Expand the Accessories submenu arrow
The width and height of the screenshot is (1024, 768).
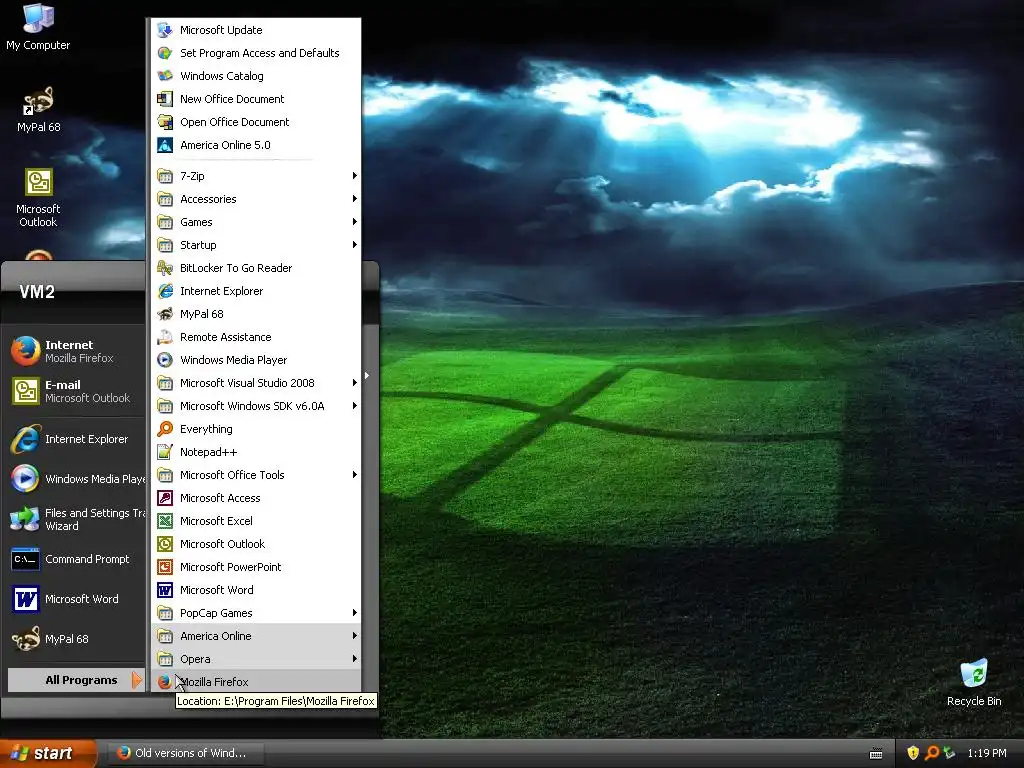click(x=355, y=199)
